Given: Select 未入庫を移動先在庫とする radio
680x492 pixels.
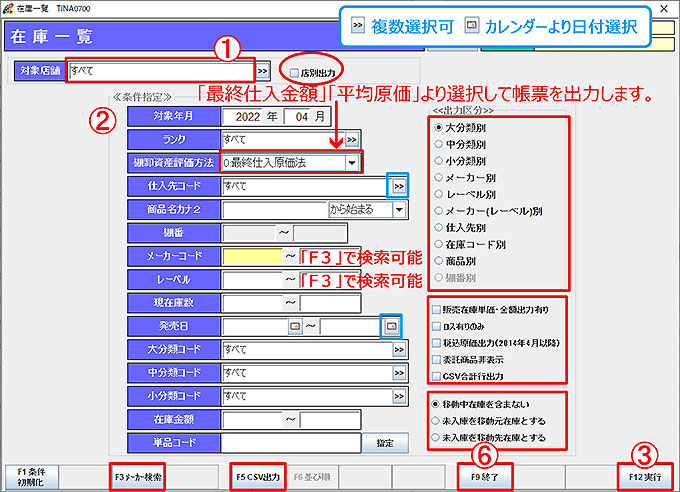Looking at the screenshot, I should (x=435, y=437).
